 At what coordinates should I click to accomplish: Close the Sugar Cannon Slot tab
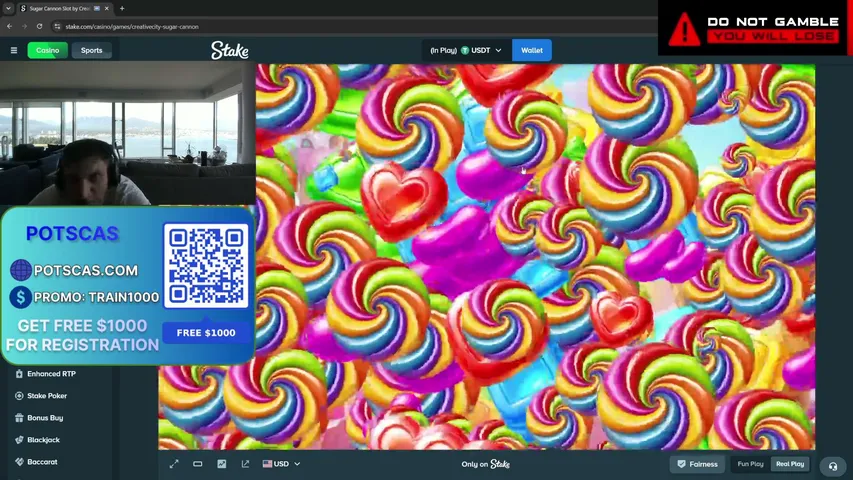pyautogui.click(x=107, y=8)
